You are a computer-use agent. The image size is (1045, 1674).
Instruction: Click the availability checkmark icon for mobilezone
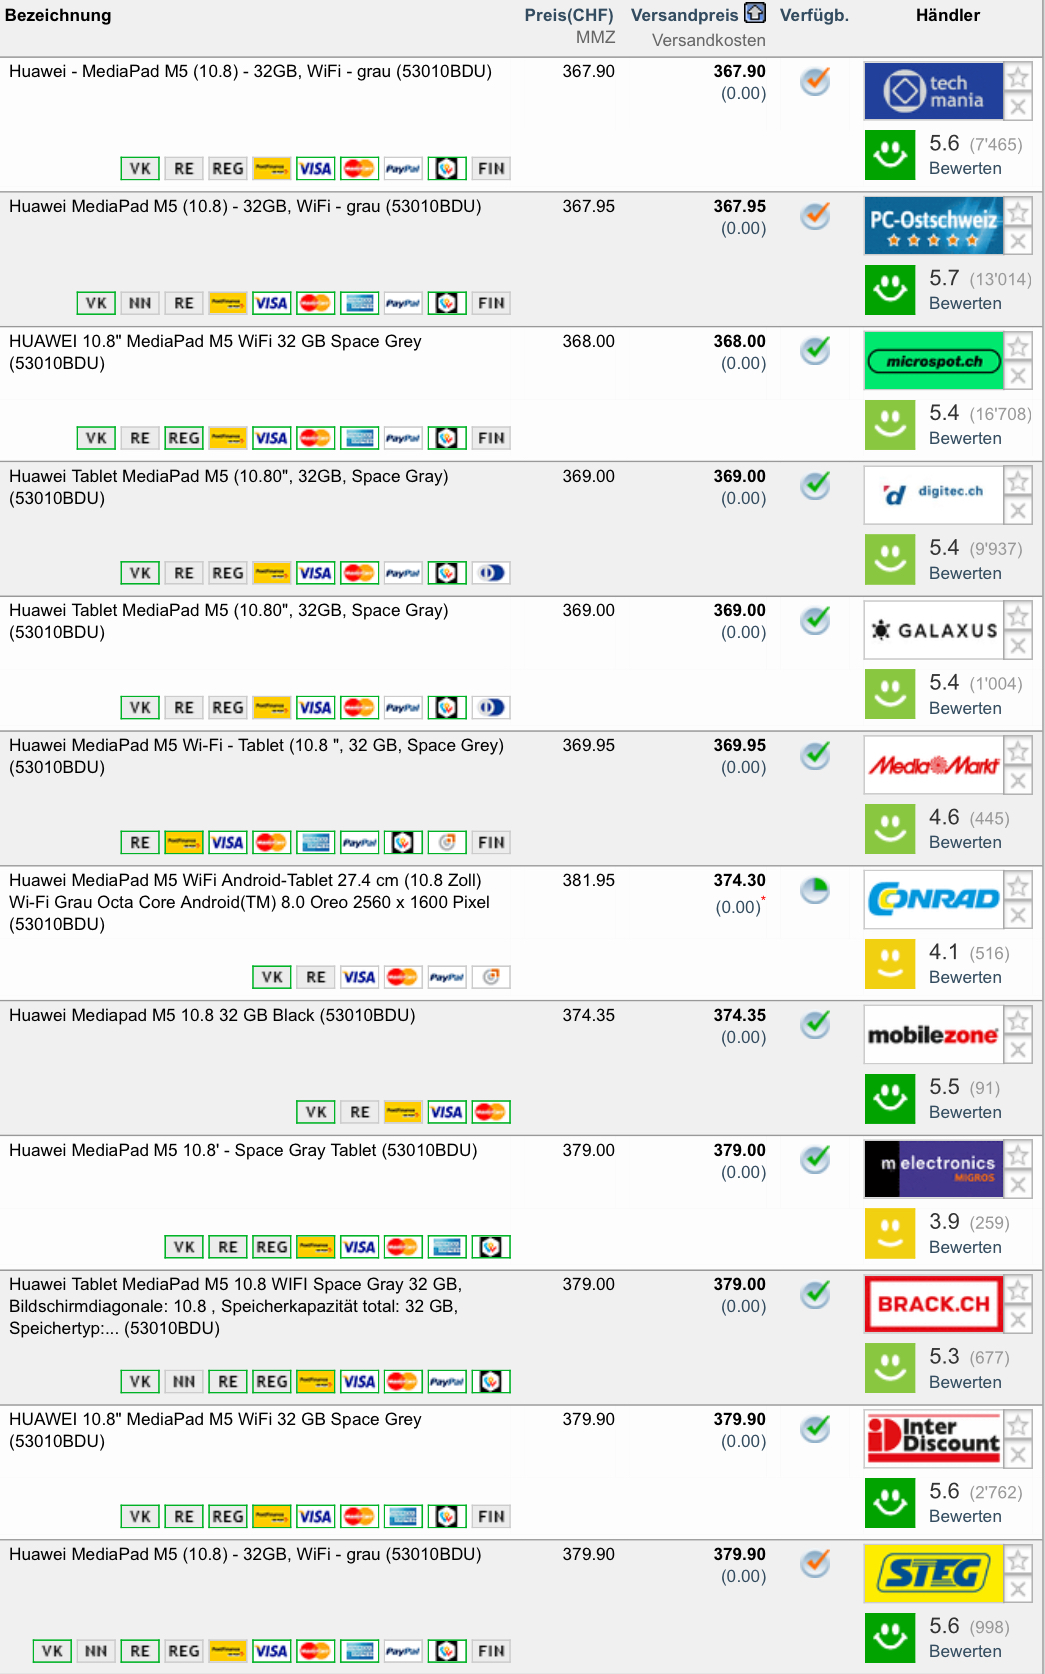pos(816,1024)
